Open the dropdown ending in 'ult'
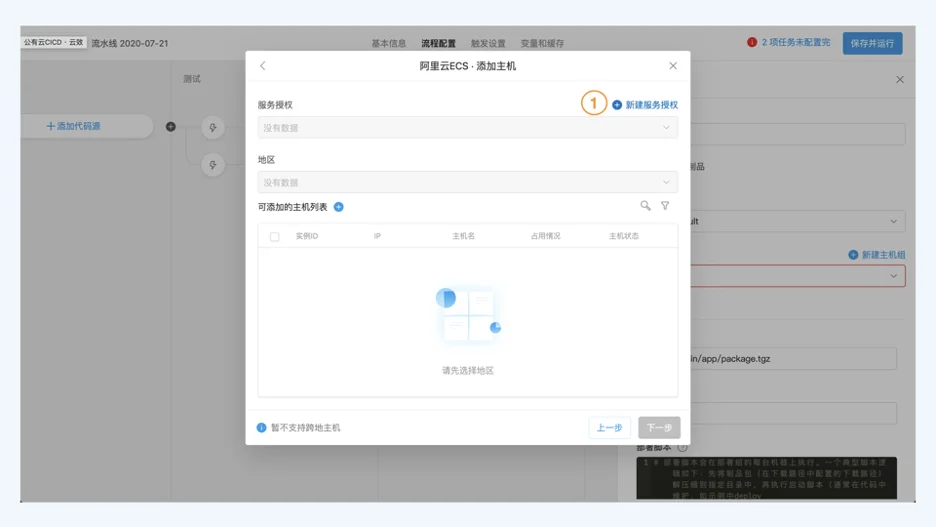936x528 pixels. pyautogui.click(x=798, y=221)
